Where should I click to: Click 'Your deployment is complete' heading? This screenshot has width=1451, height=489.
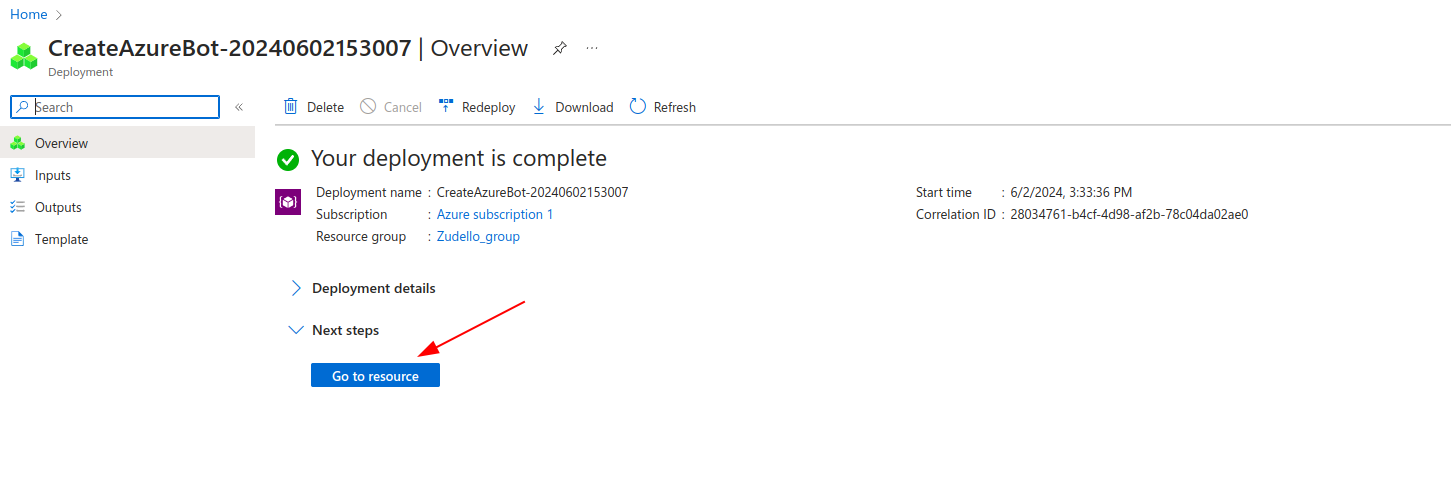(x=459, y=158)
